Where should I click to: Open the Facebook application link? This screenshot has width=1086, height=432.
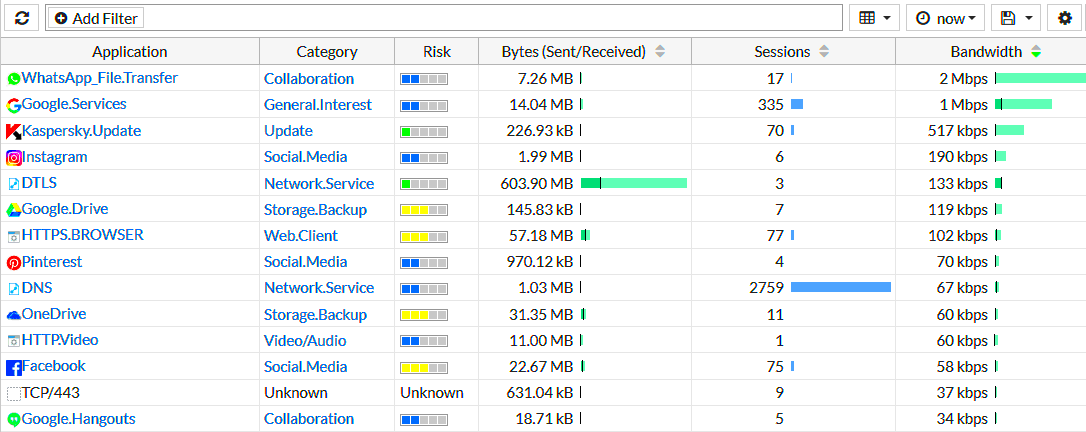(54, 366)
